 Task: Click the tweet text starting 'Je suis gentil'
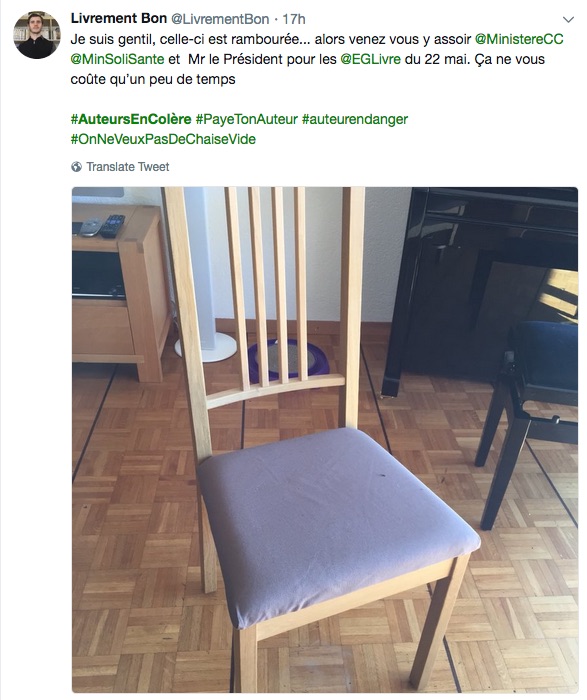coord(317,59)
